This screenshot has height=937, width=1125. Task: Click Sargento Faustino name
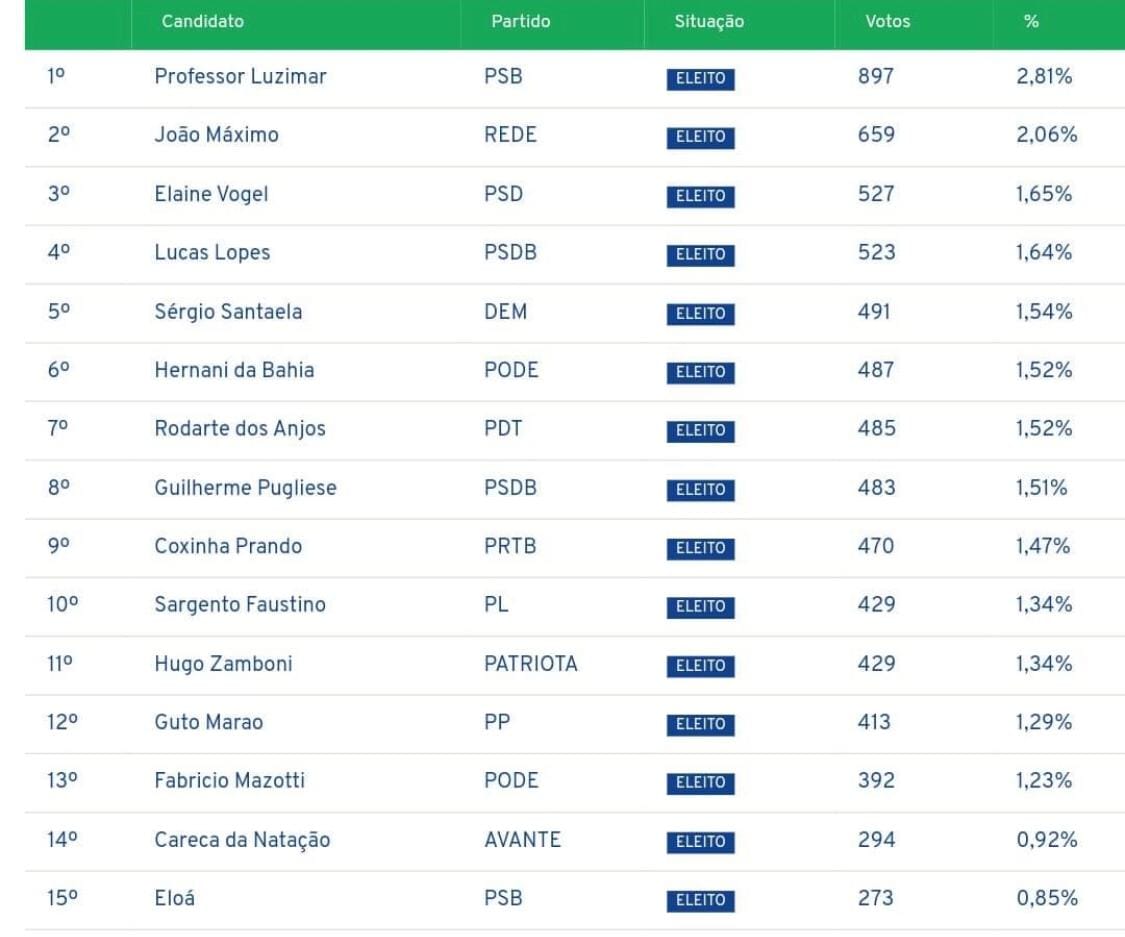click(x=240, y=605)
